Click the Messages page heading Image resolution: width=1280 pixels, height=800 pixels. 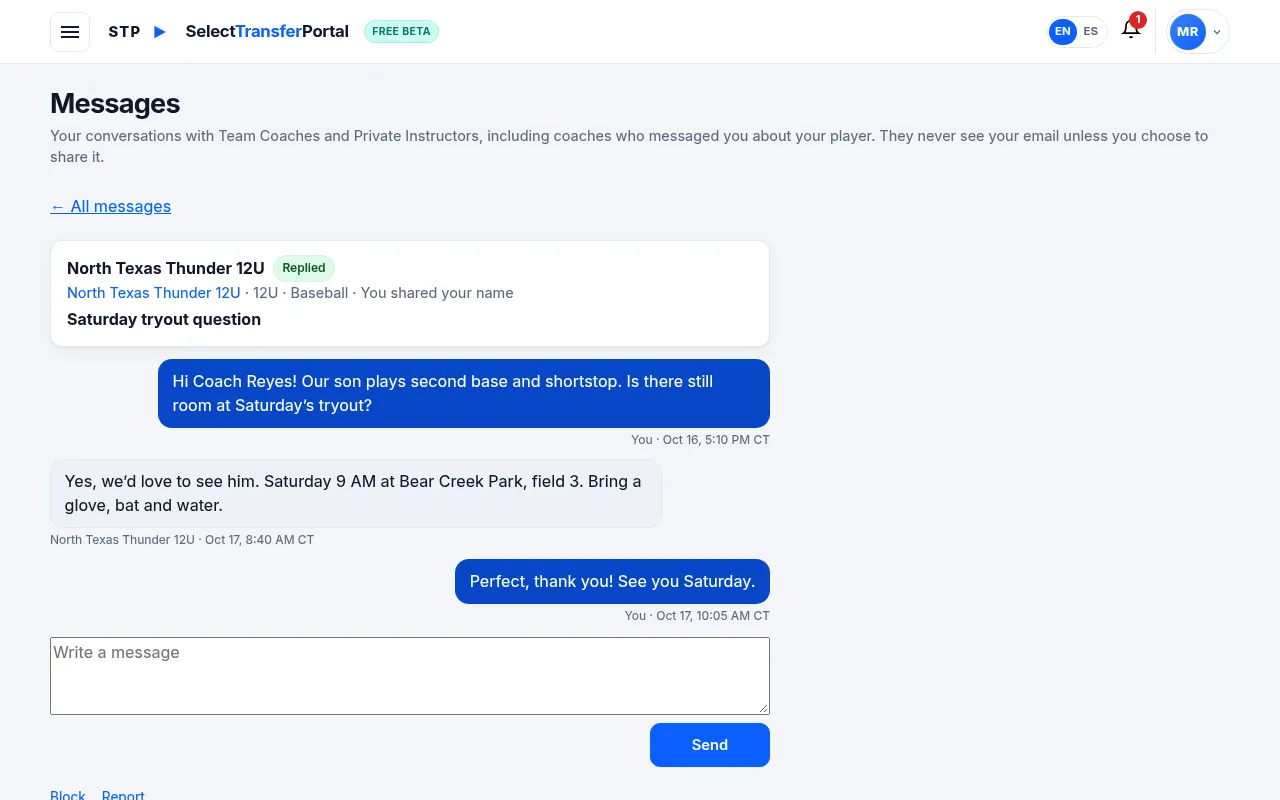coord(115,104)
